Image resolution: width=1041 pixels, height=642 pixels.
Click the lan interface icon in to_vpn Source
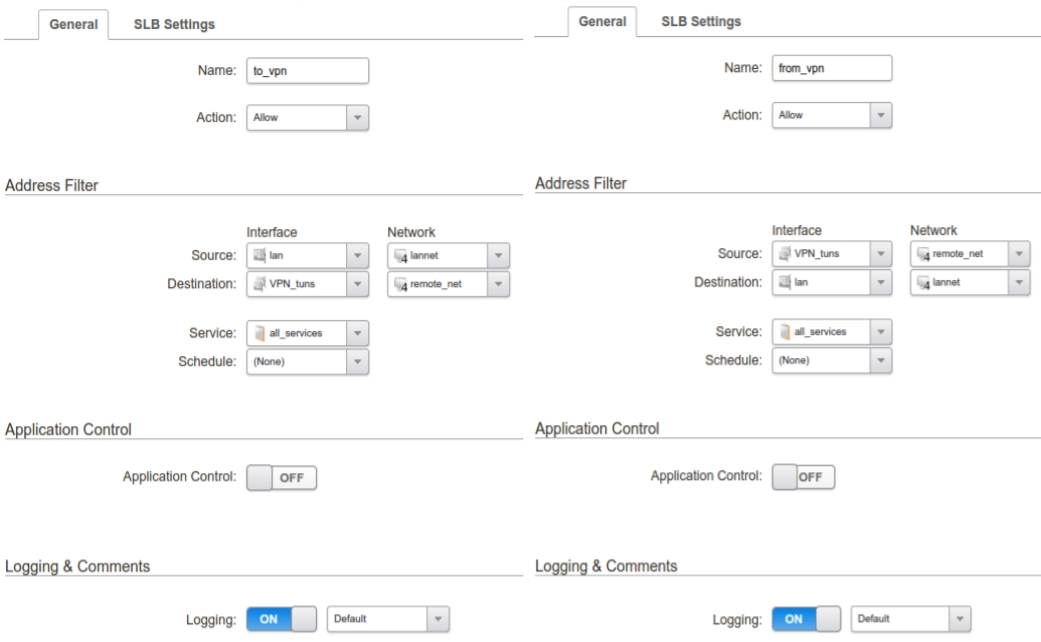pyautogui.click(x=258, y=255)
